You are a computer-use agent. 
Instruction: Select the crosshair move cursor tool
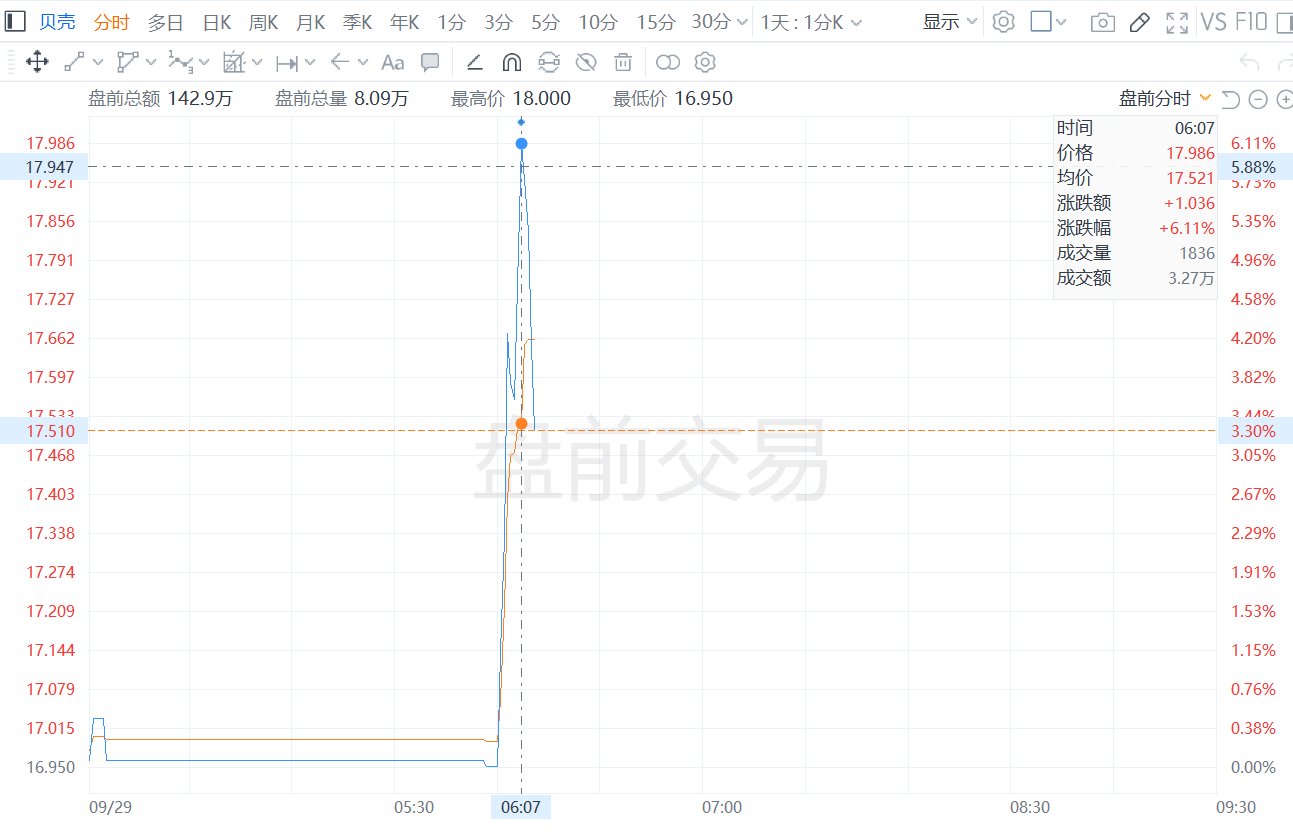tap(37, 62)
